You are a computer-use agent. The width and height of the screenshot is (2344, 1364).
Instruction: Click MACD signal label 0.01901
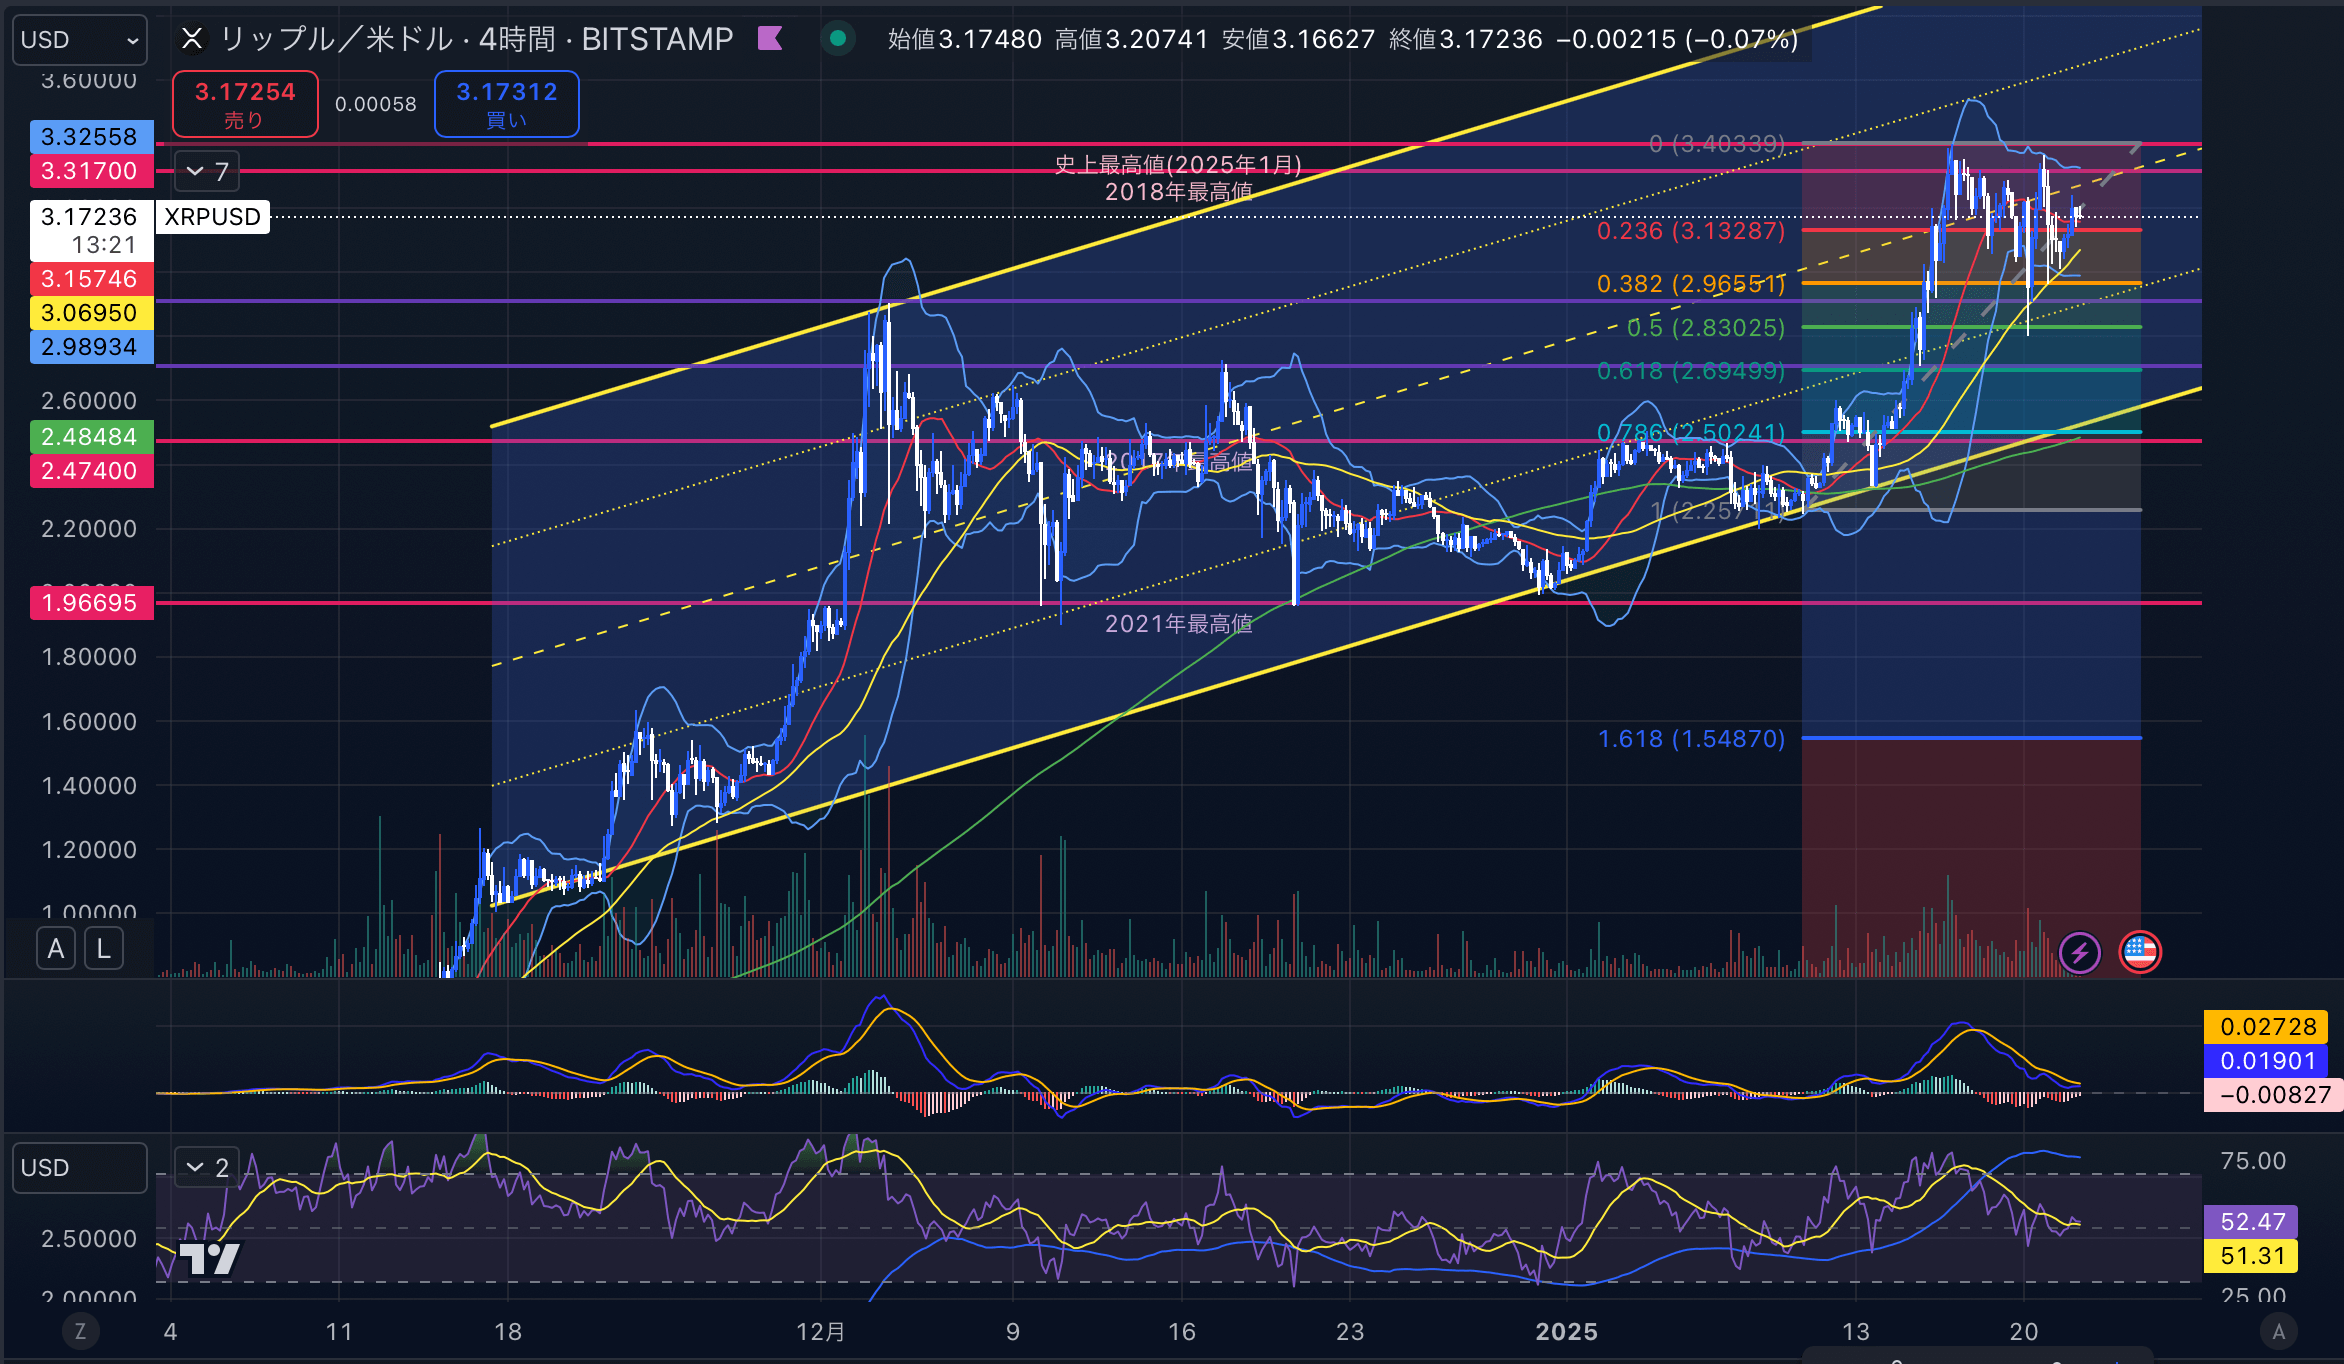coord(2267,1061)
